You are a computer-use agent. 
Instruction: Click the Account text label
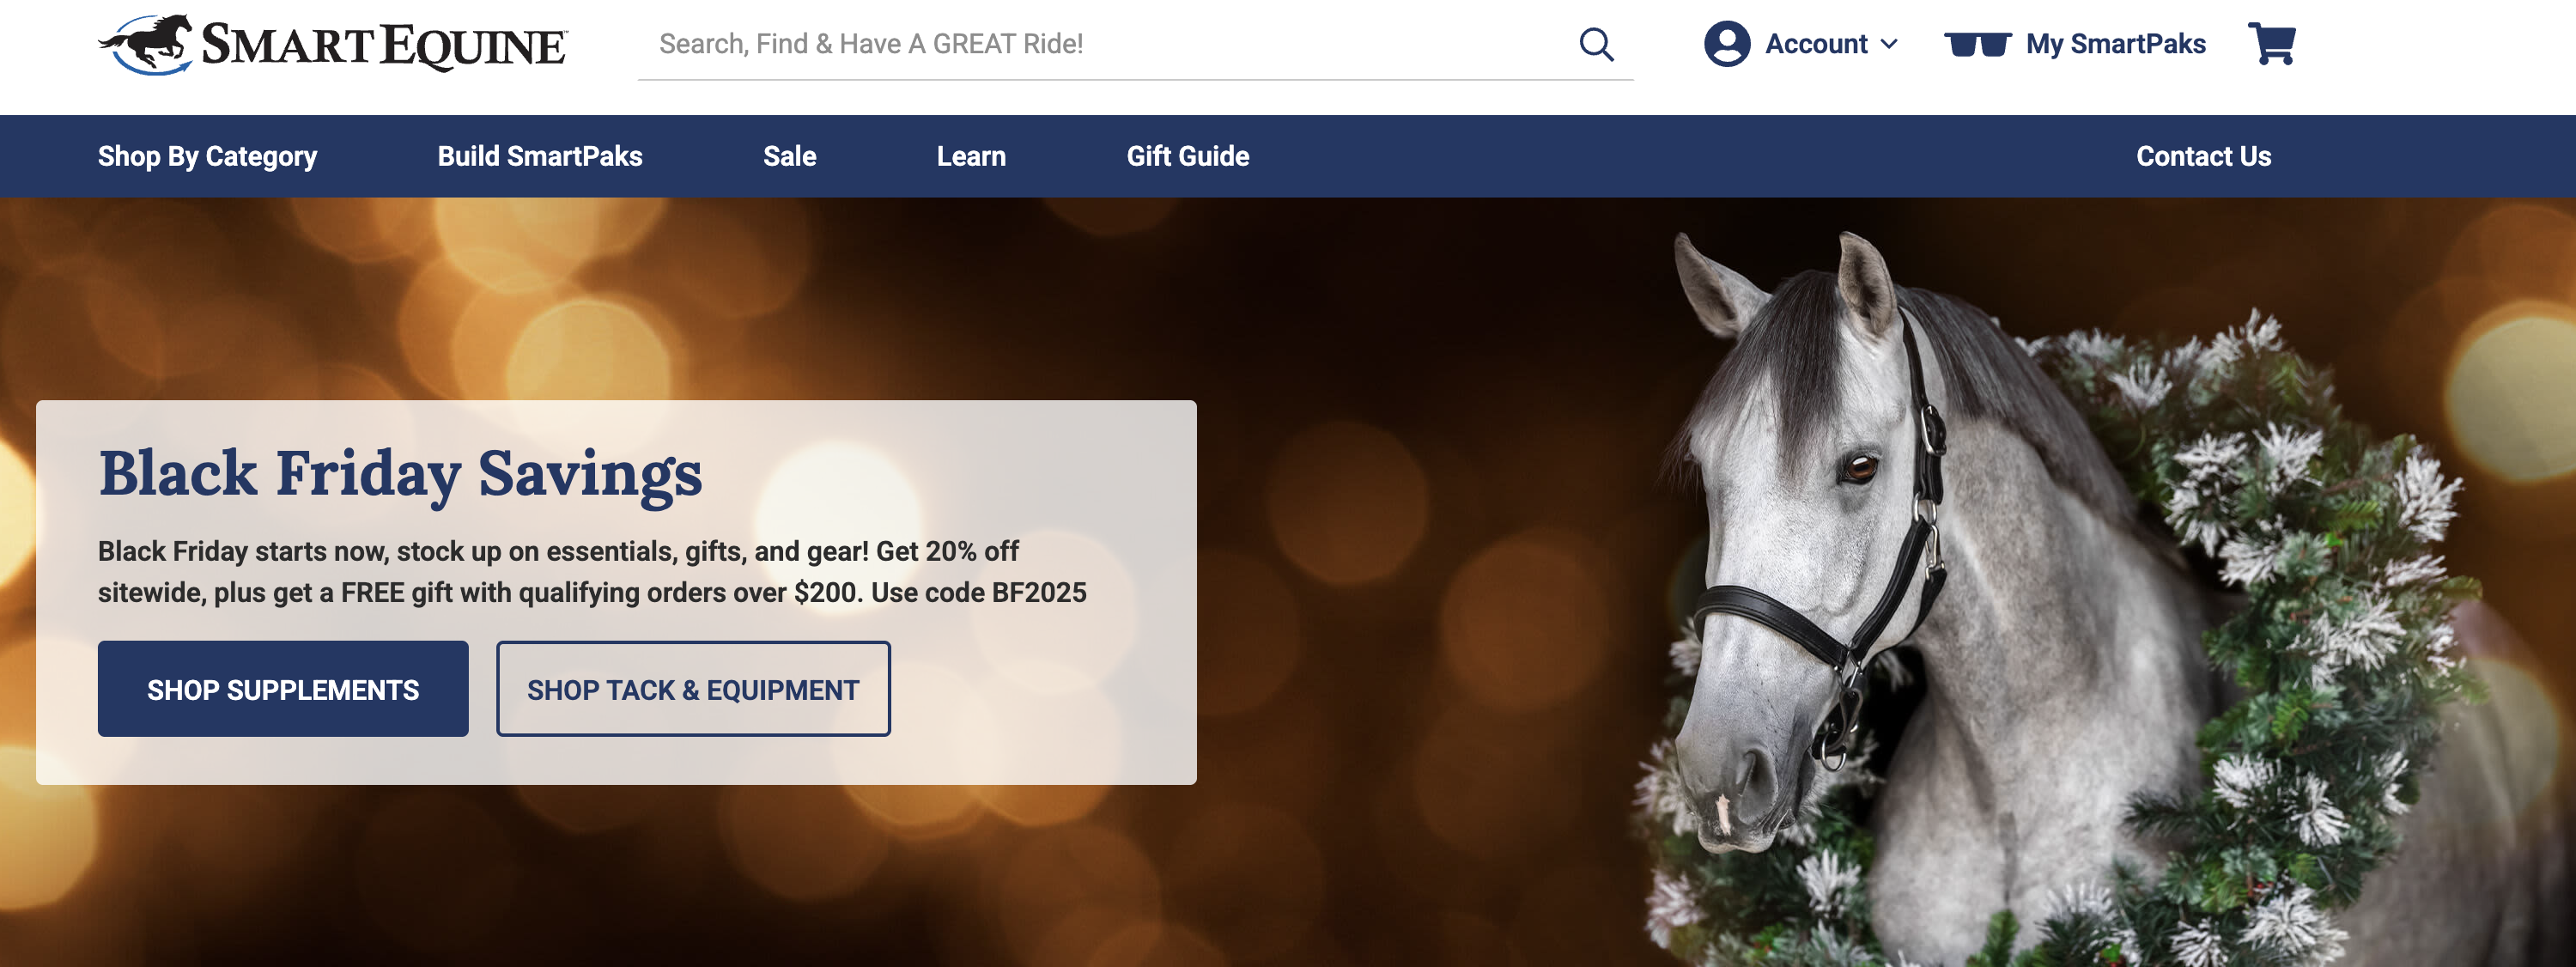point(1815,44)
